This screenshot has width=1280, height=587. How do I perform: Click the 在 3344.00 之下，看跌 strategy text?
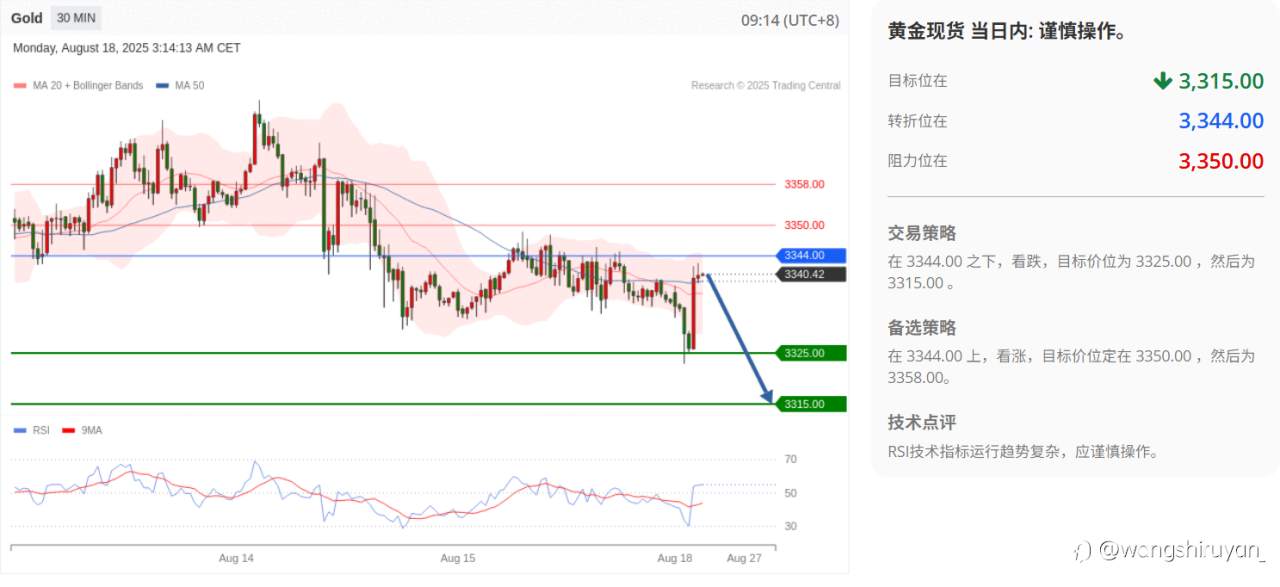click(x=1071, y=272)
